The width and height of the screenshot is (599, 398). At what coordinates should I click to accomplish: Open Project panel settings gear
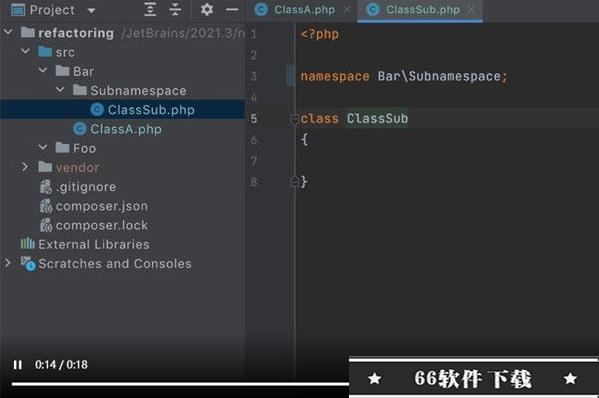coord(207,10)
